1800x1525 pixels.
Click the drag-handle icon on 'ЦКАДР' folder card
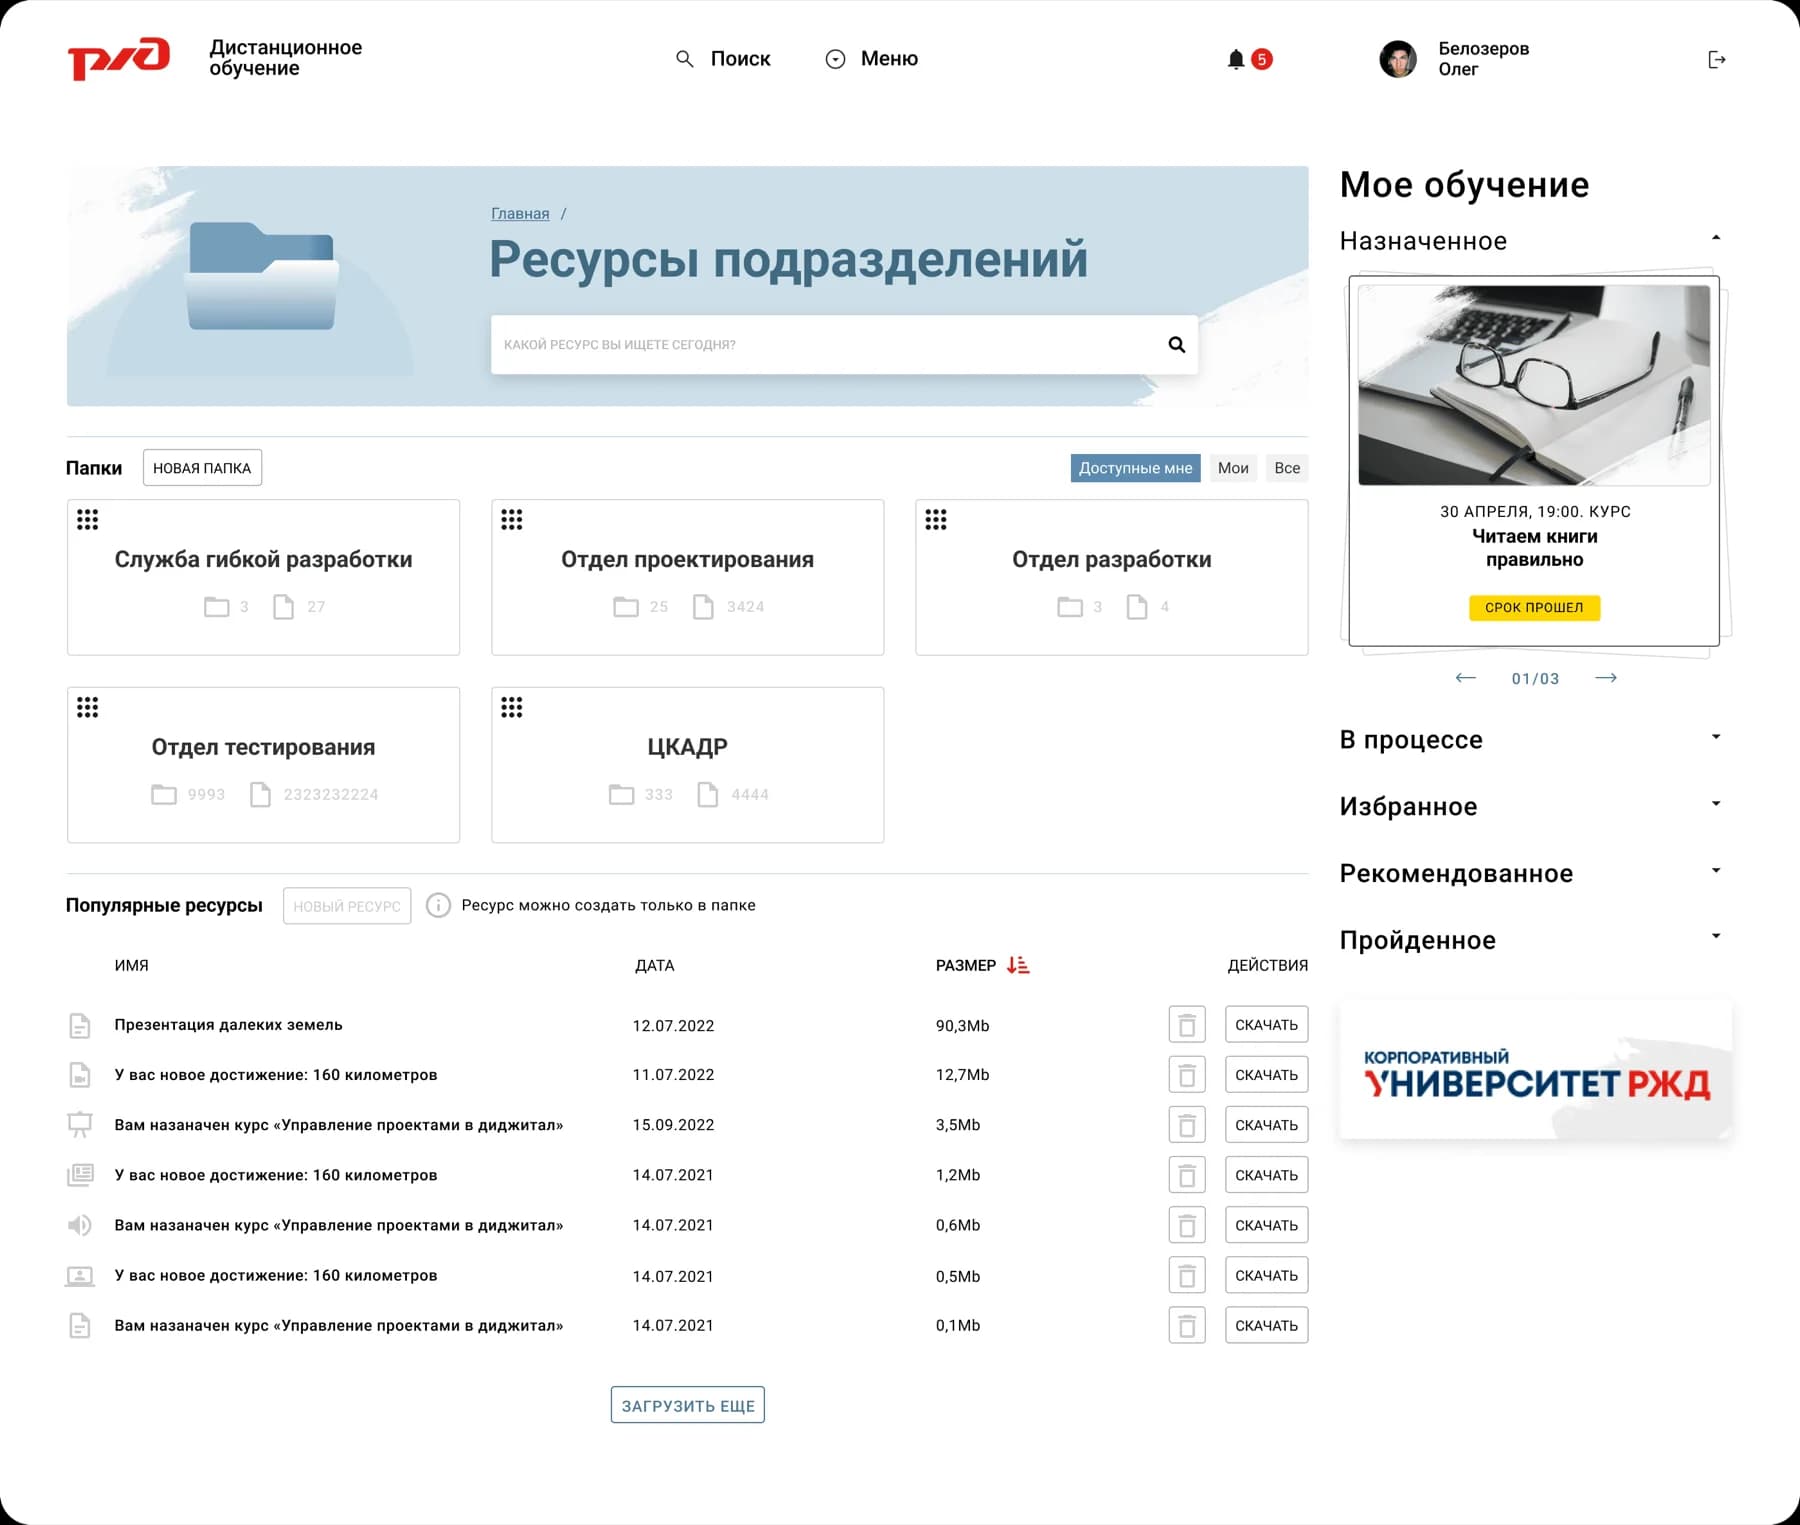[x=512, y=707]
